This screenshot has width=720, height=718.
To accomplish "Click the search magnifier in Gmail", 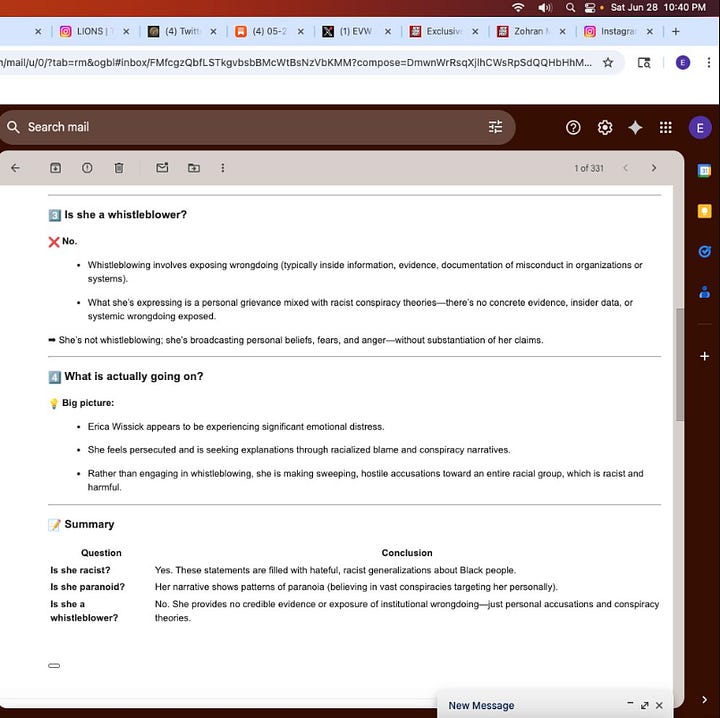I will [13, 127].
